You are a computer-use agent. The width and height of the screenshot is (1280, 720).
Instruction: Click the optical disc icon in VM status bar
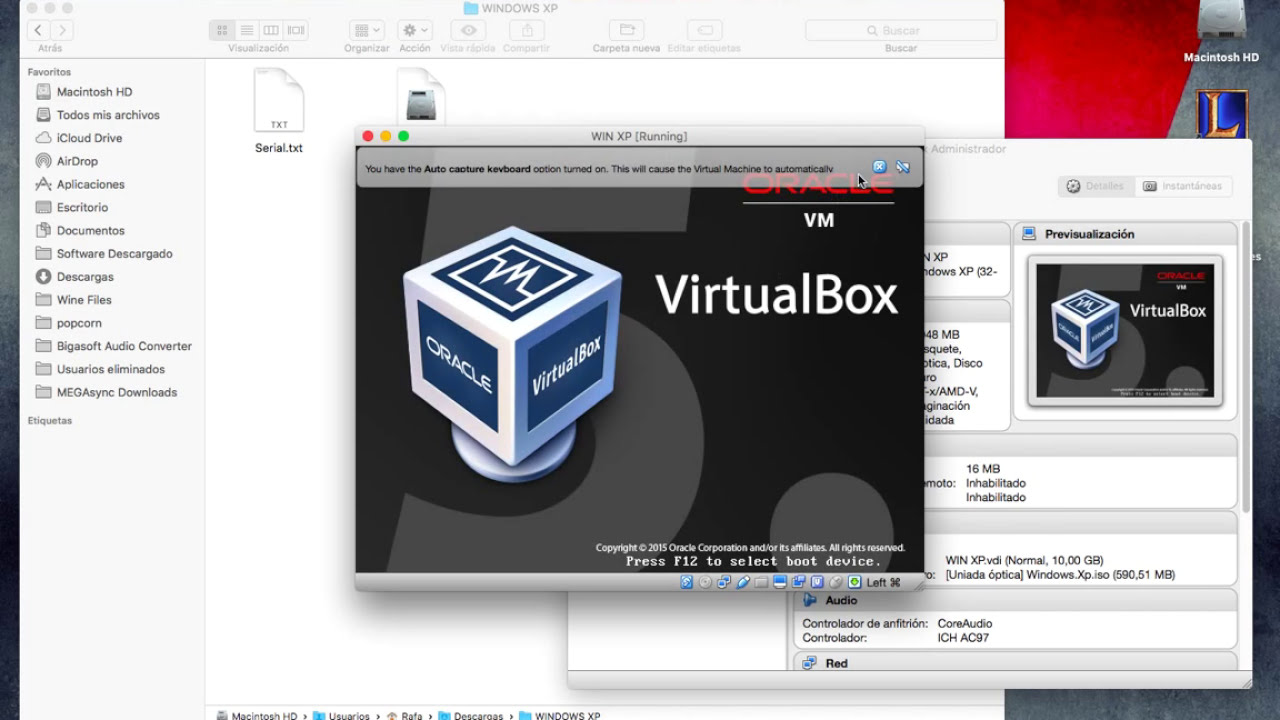(x=705, y=582)
